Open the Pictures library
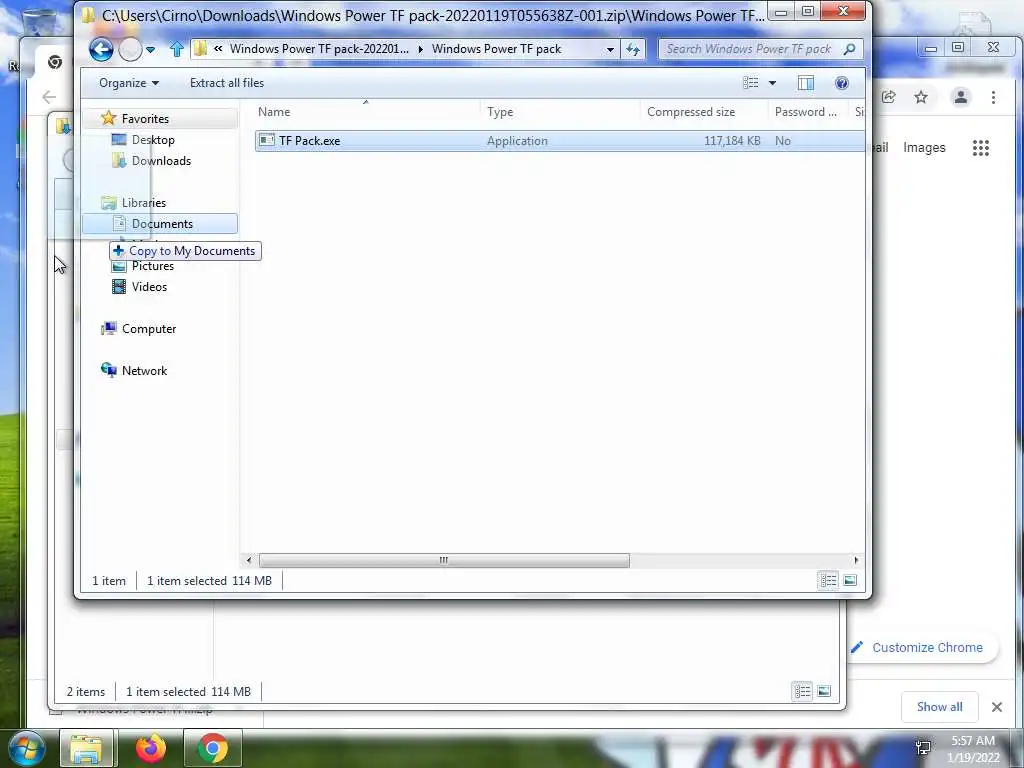The height and width of the screenshot is (768, 1024). (x=152, y=266)
